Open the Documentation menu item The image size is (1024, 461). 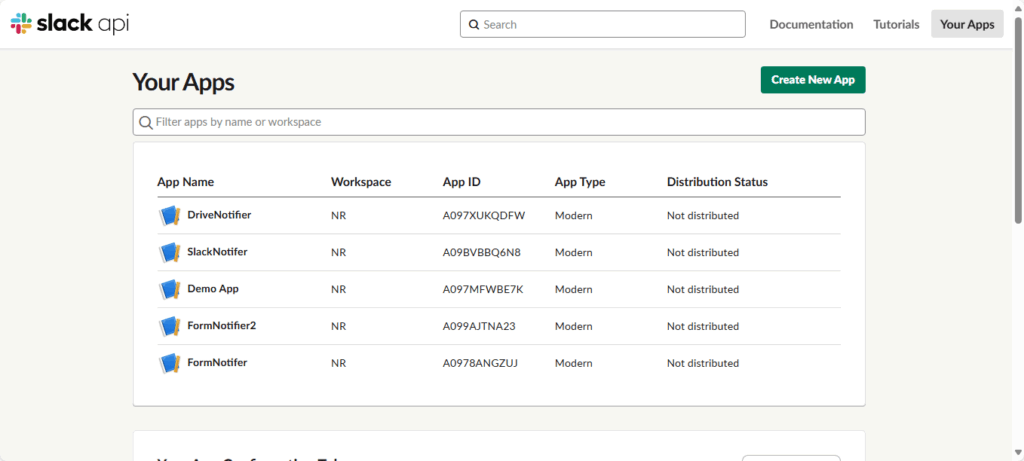coord(811,24)
